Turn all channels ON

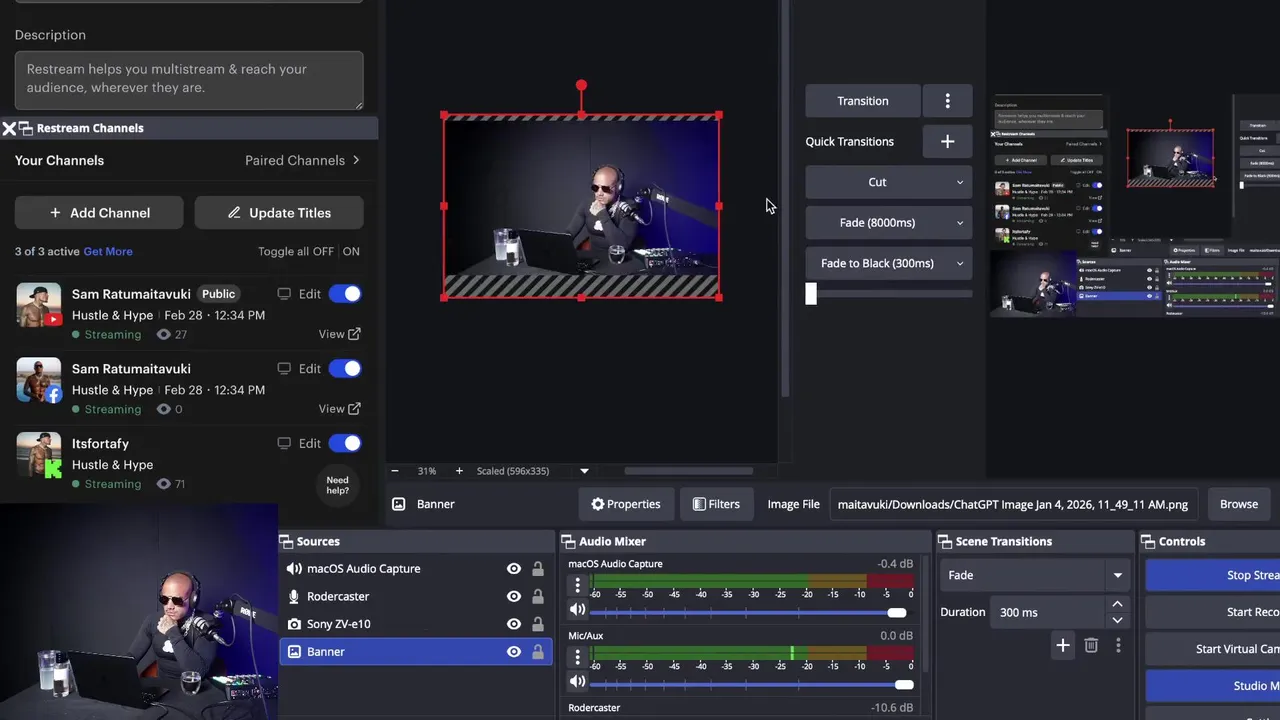pos(351,252)
